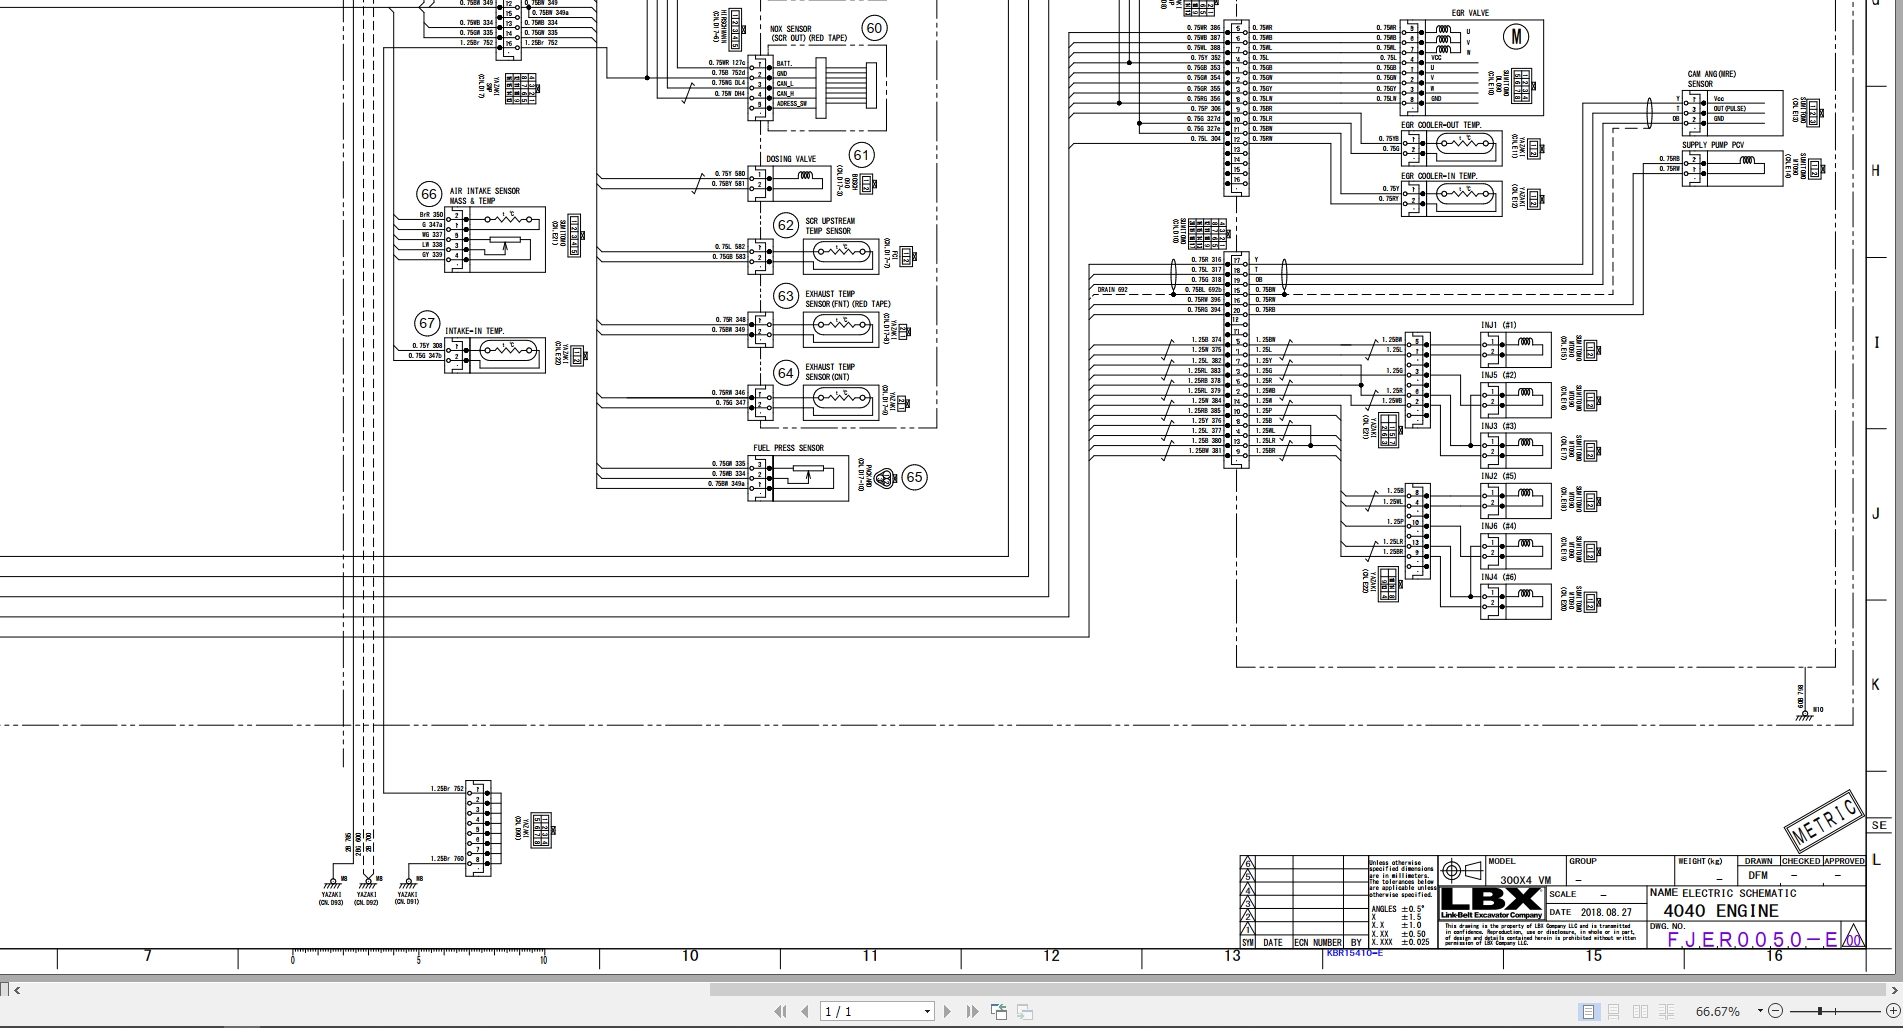1903x1028 pixels.
Task: Toggle facing pages layout mode
Action: point(1640,1011)
